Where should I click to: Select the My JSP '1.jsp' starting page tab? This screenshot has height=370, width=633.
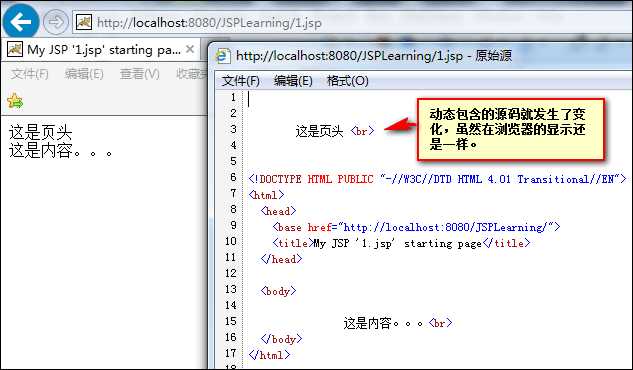pos(100,50)
